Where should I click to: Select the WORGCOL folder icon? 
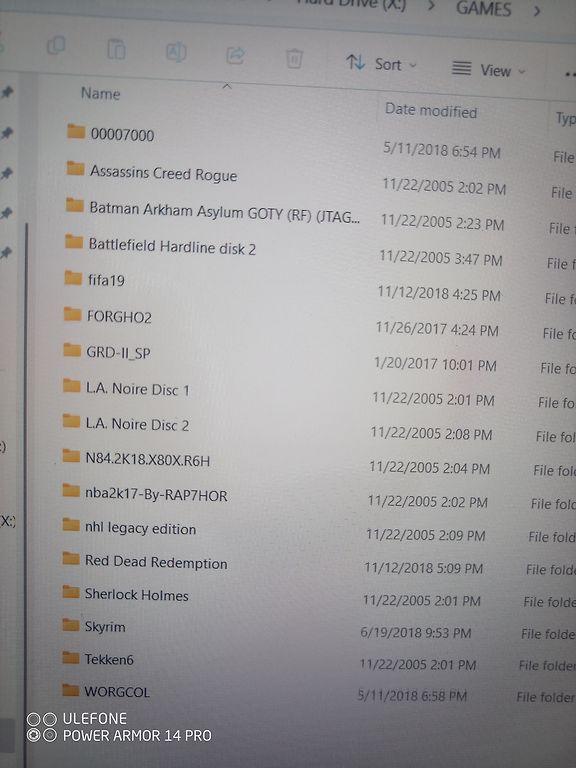tap(71, 690)
